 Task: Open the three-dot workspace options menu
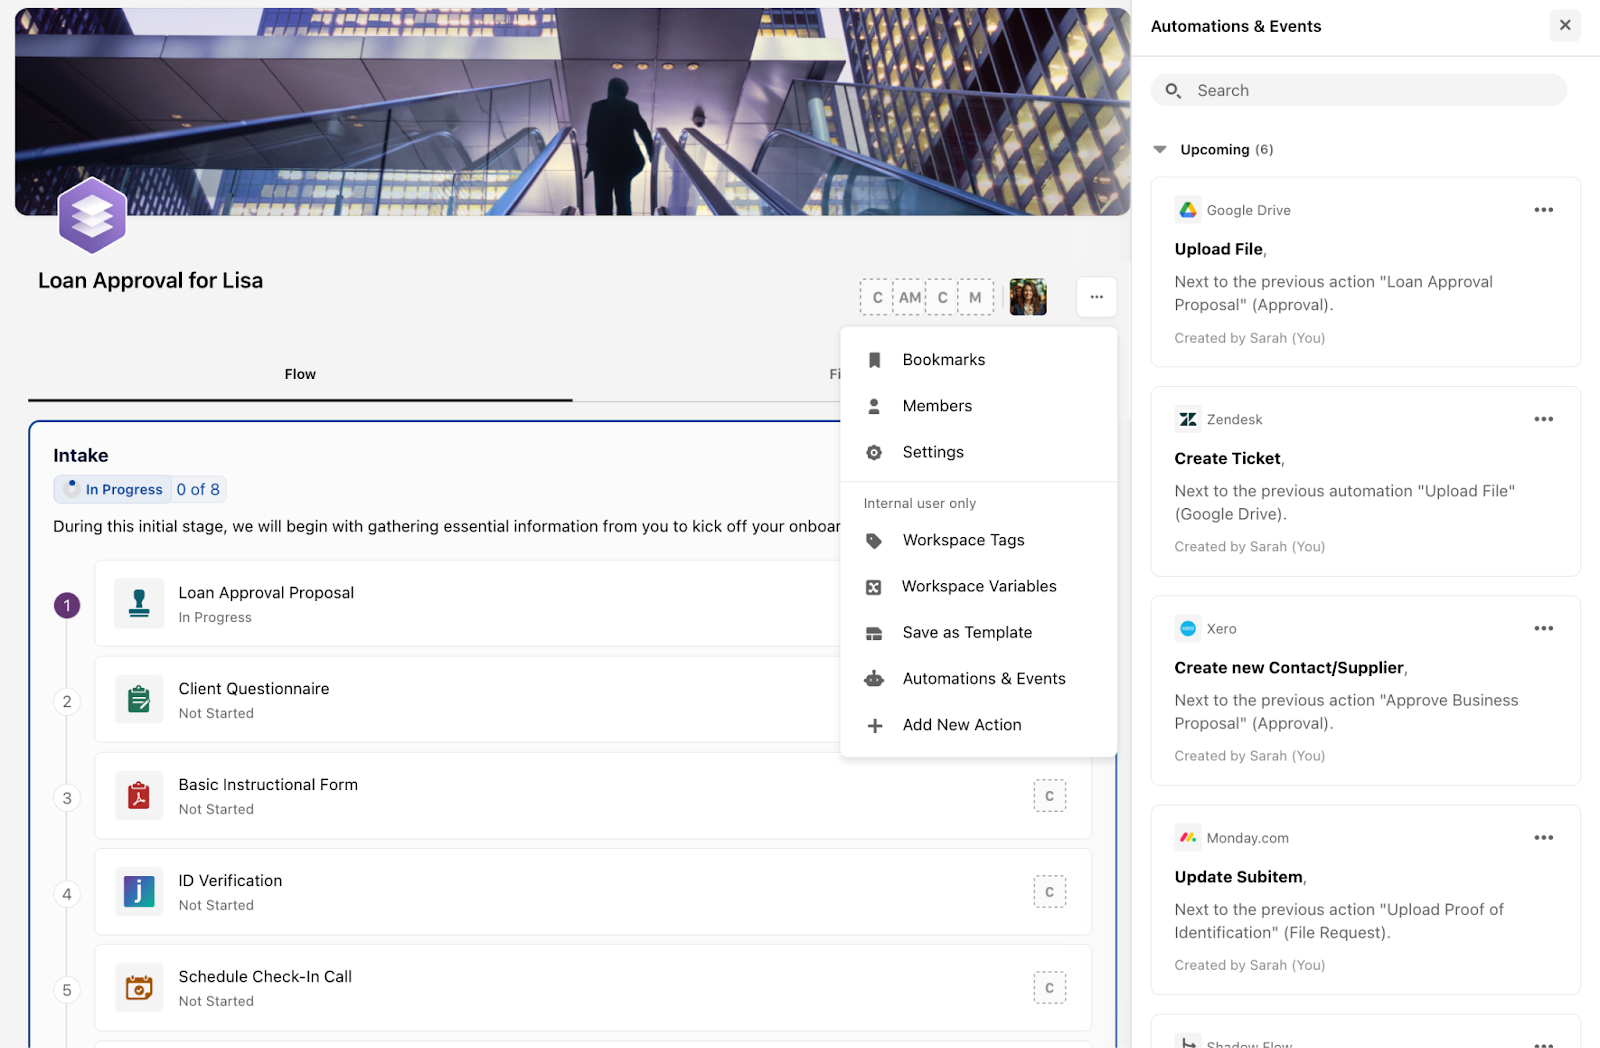pos(1096,297)
